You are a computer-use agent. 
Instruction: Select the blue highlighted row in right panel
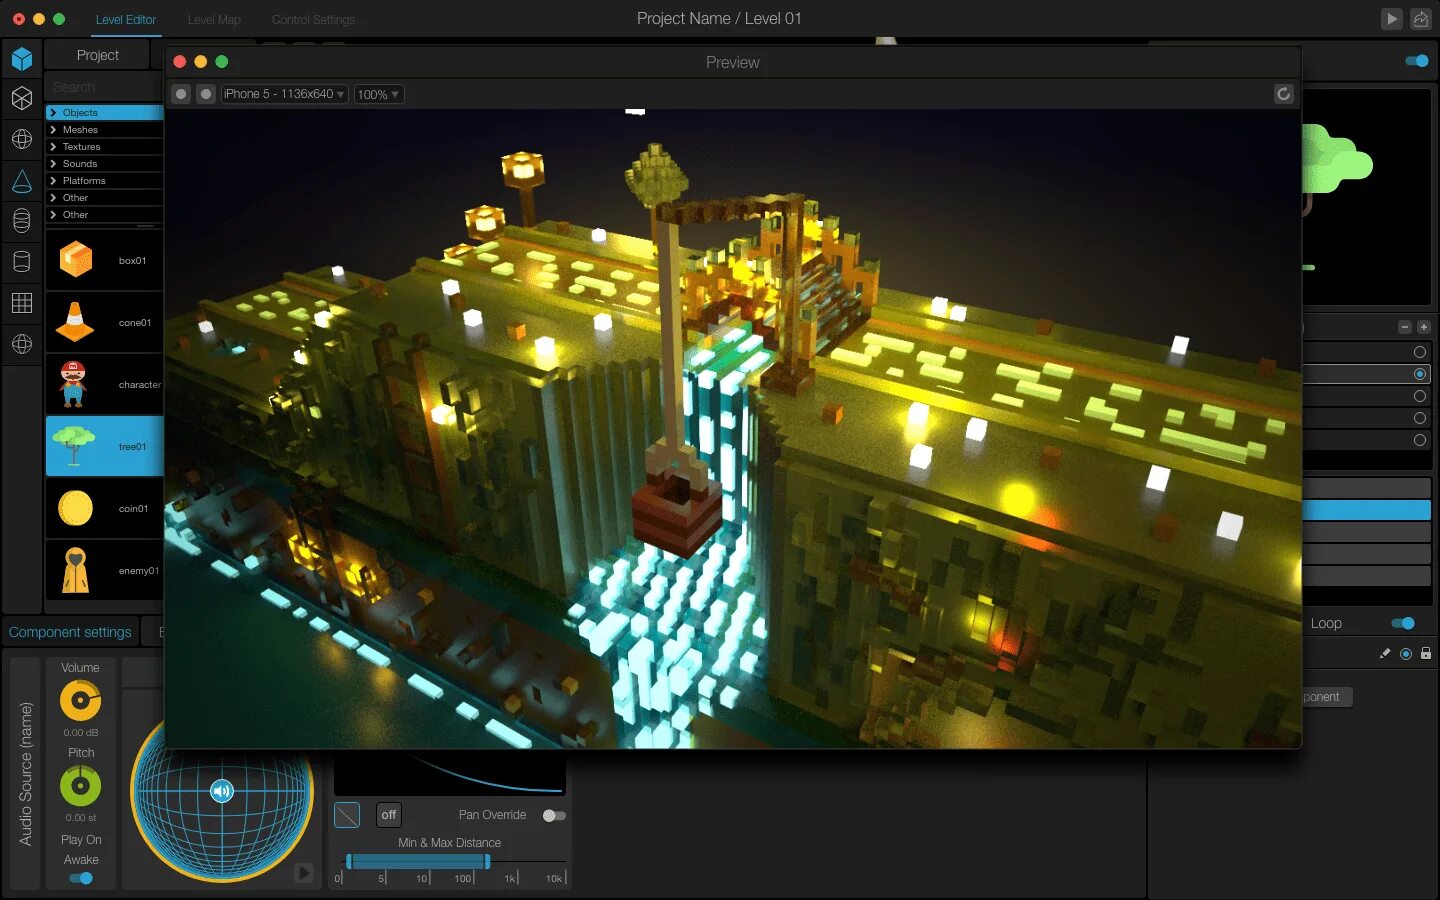(x=1367, y=510)
